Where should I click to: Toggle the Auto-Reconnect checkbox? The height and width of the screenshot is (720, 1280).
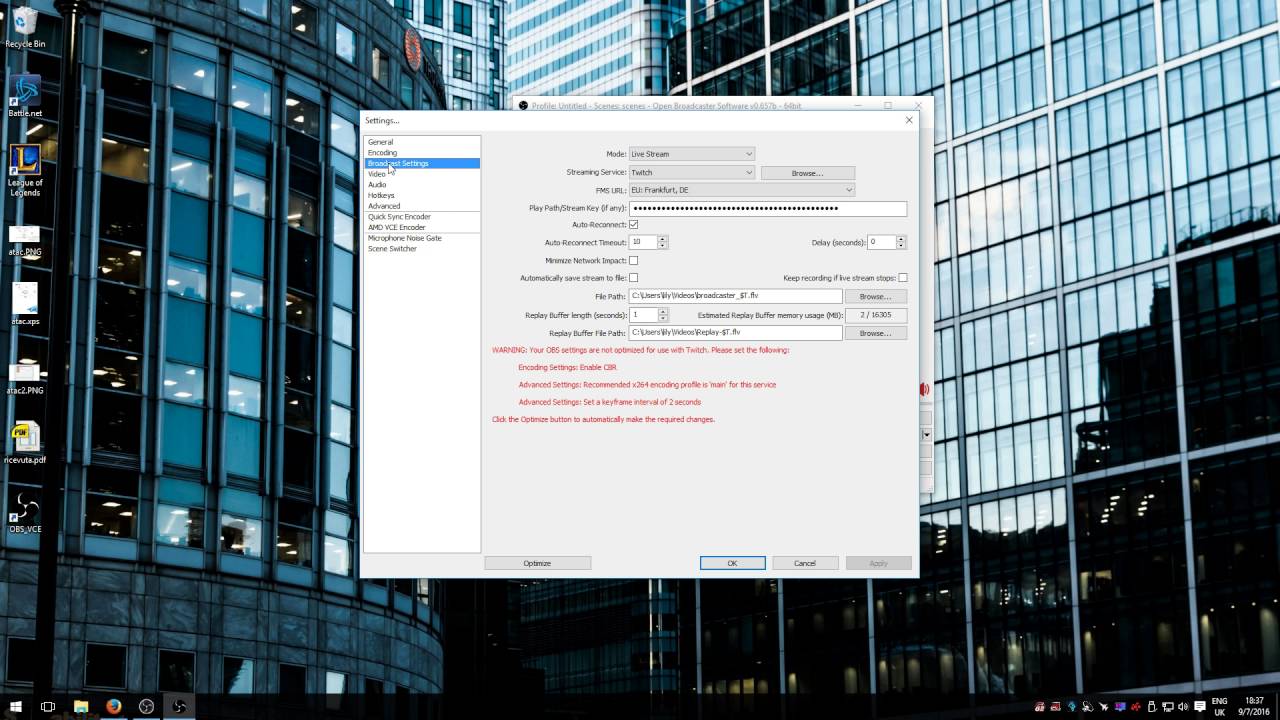pos(633,225)
